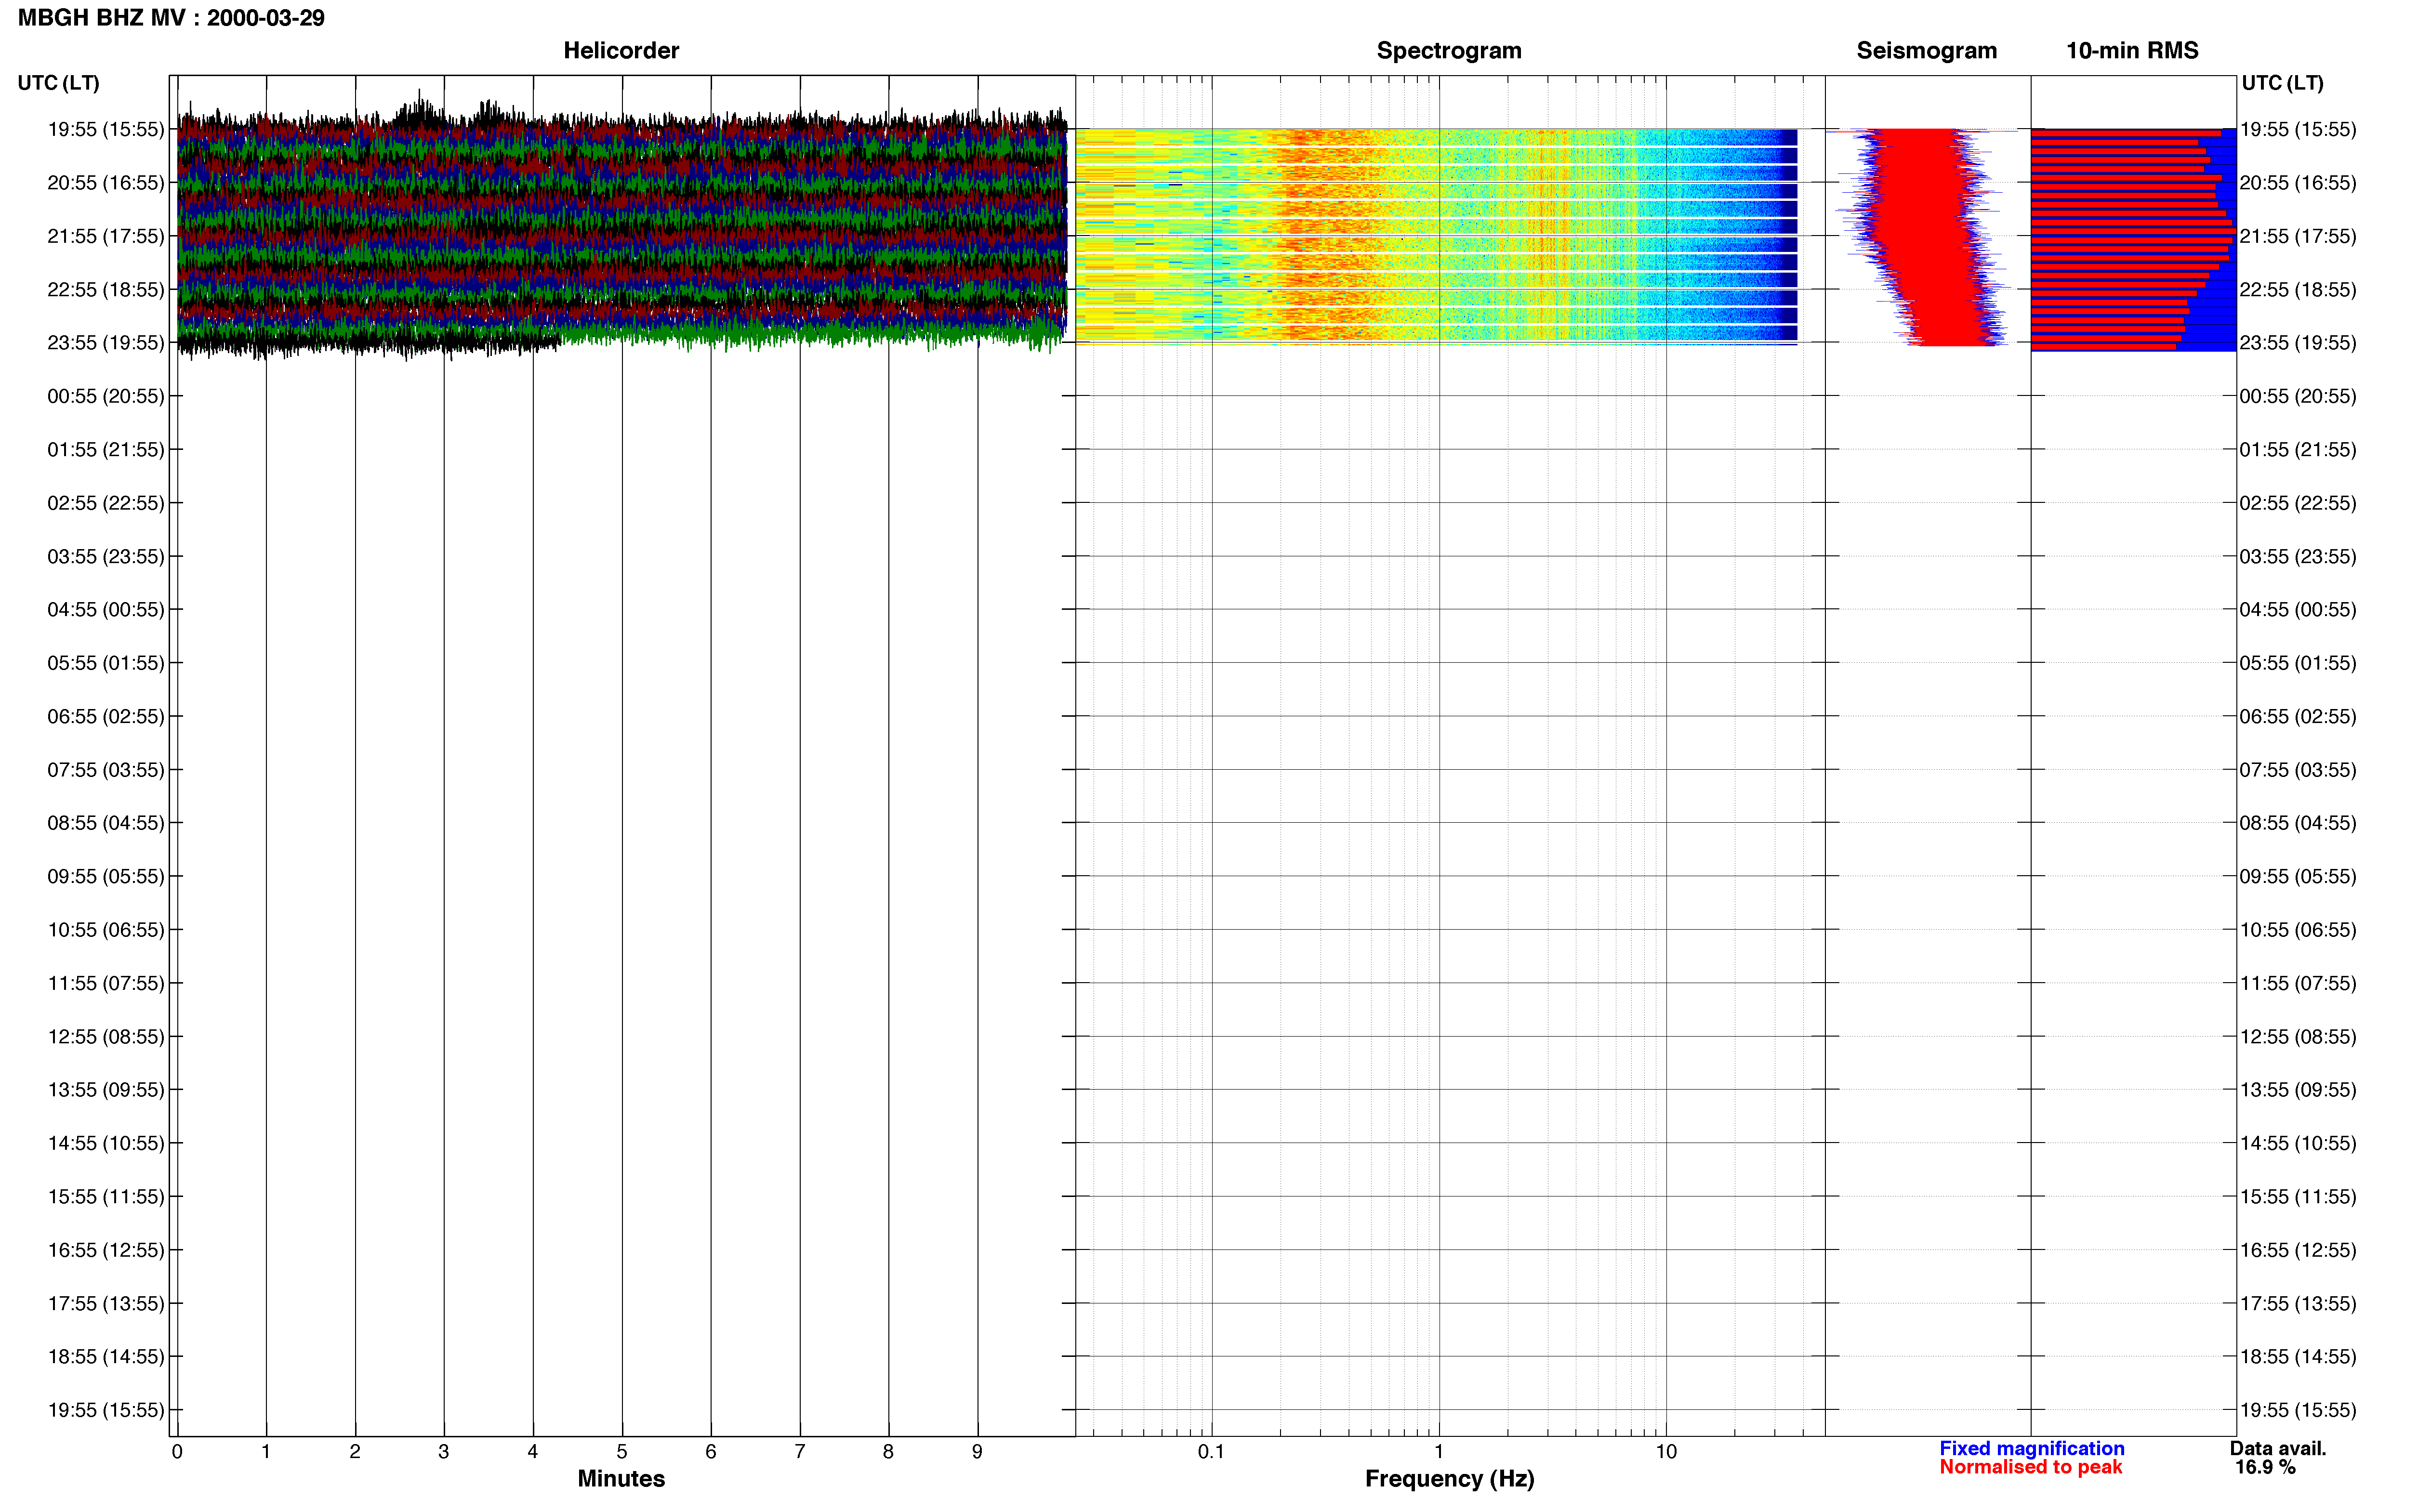
Task: Click the '7' tick on Minutes axis
Action: (x=800, y=1452)
